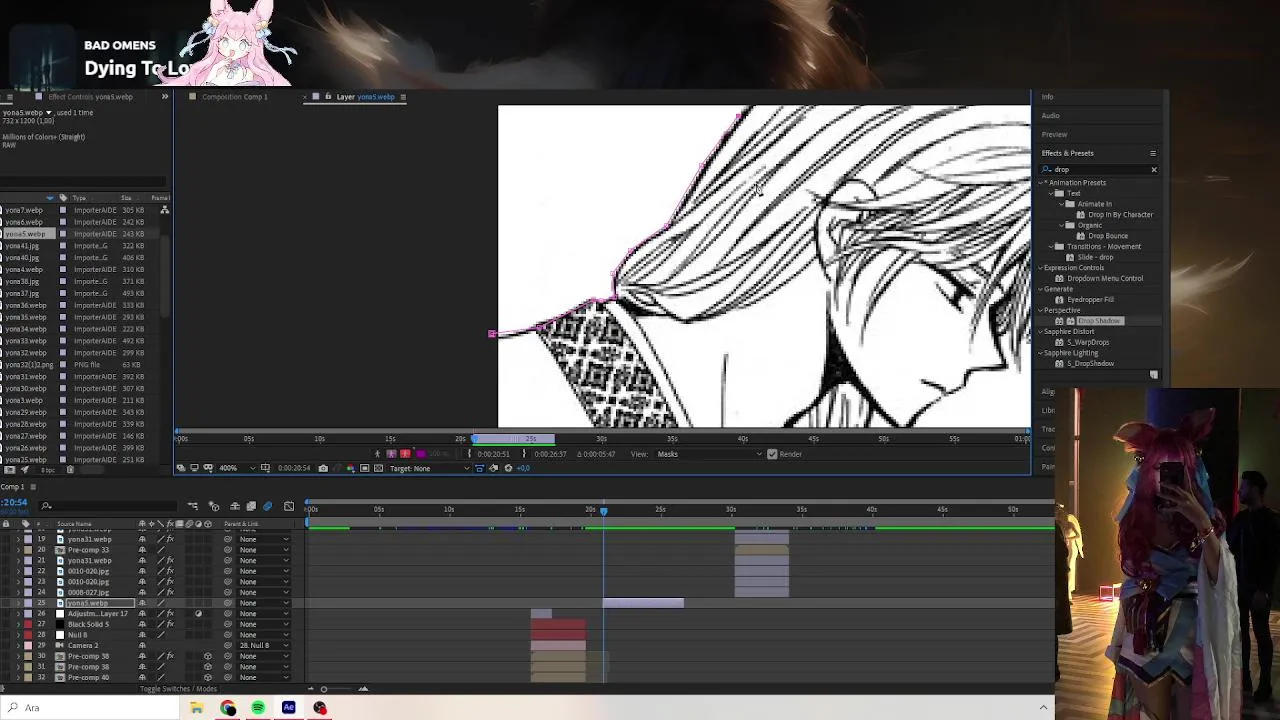Switch to Effect Controls yona5.webp tab
Screen dimensions: 1280x720
(90, 97)
